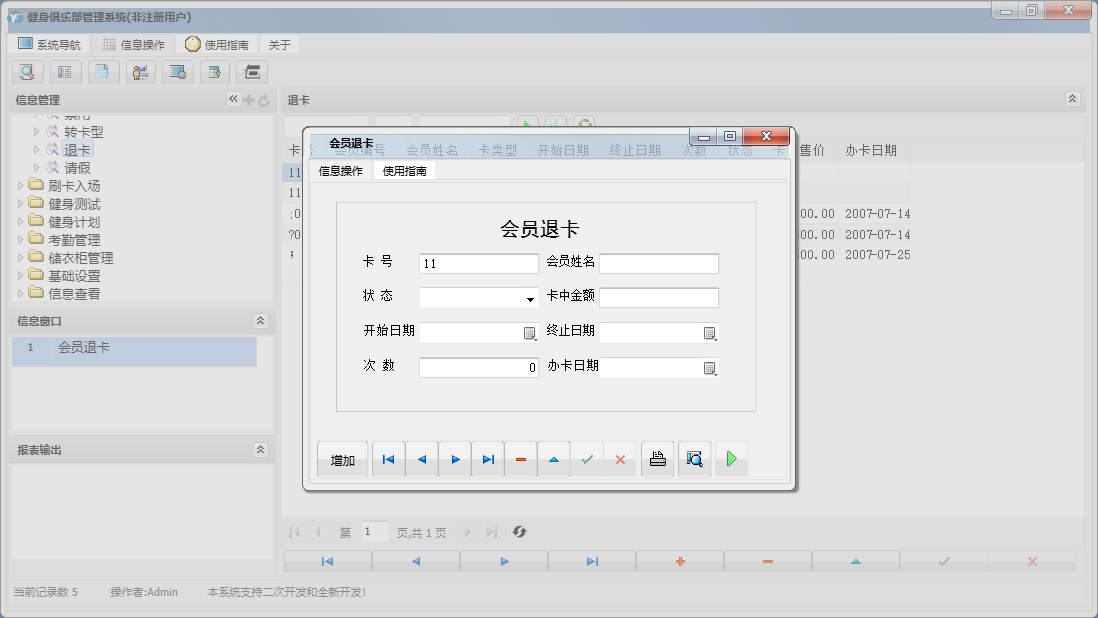Screen dimensions: 1098x618
Task: Click the refresh icon in the pagination bar
Action: point(519,532)
